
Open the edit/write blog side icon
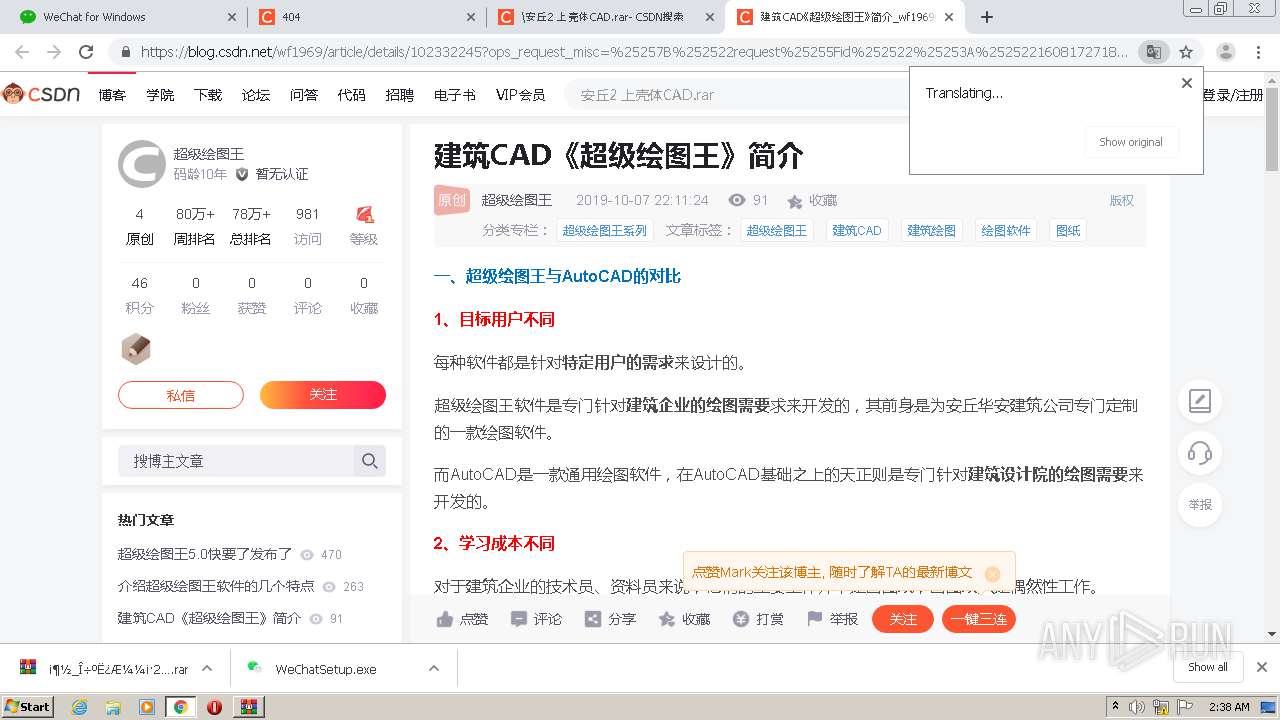click(1200, 401)
